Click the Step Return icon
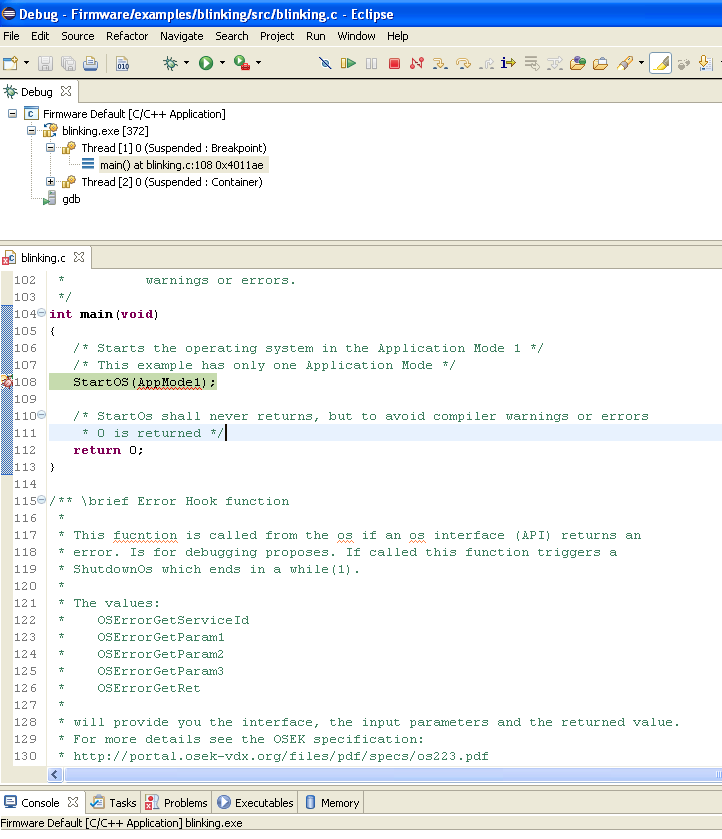 487,64
